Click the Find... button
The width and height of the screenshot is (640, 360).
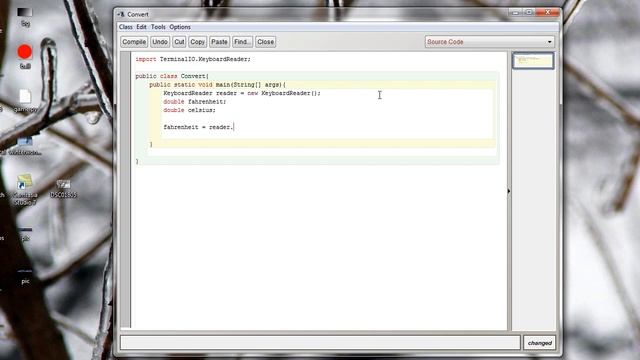[x=242, y=42]
